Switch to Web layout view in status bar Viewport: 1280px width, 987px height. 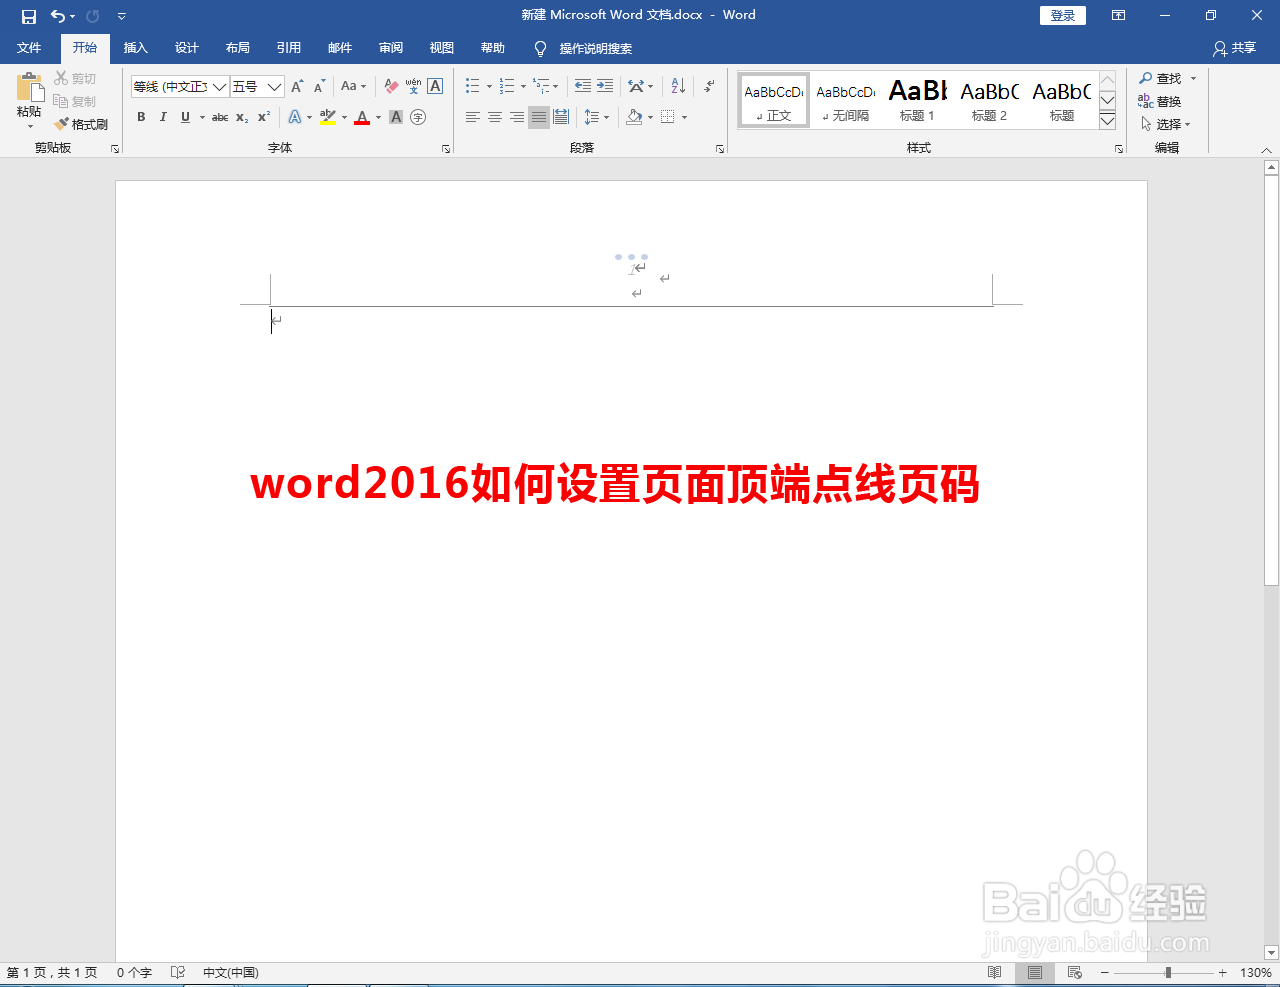[1073, 972]
